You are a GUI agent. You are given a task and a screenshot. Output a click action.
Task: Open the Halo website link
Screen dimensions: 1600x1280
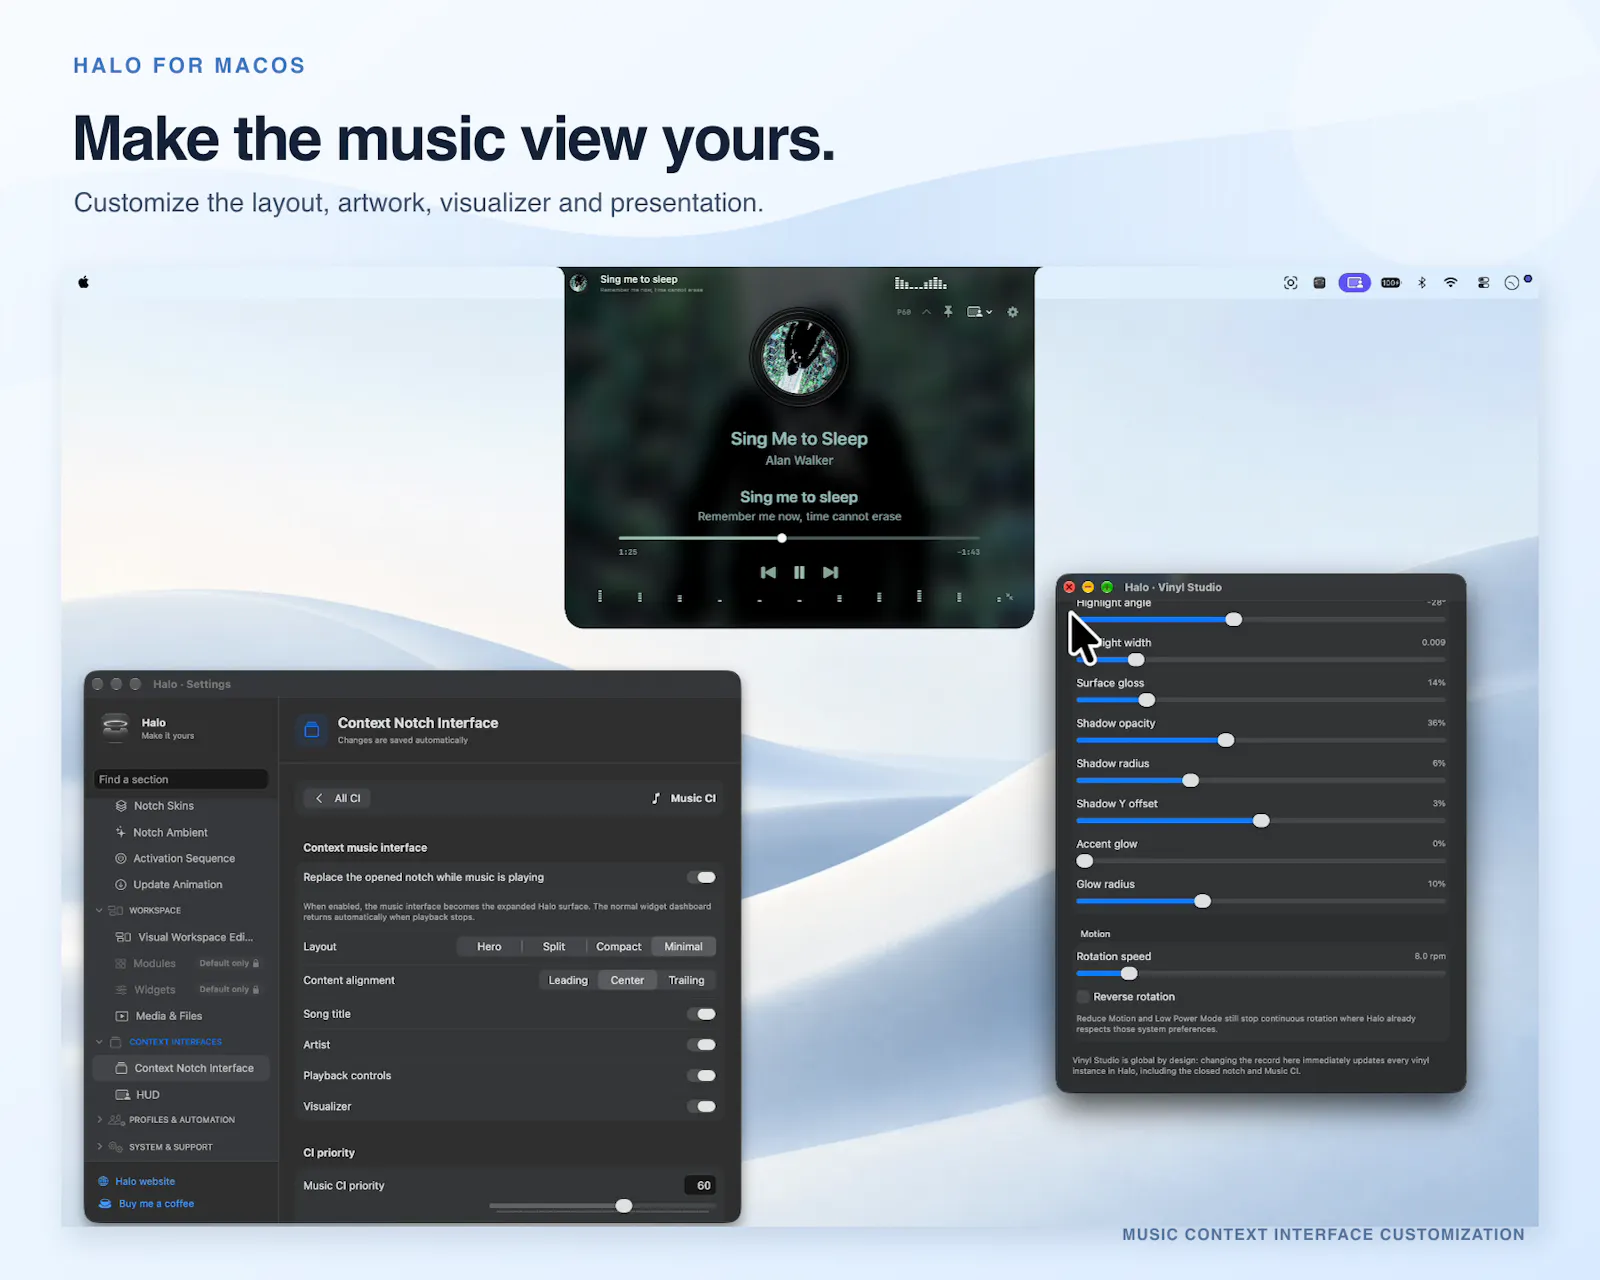[145, 1181]
